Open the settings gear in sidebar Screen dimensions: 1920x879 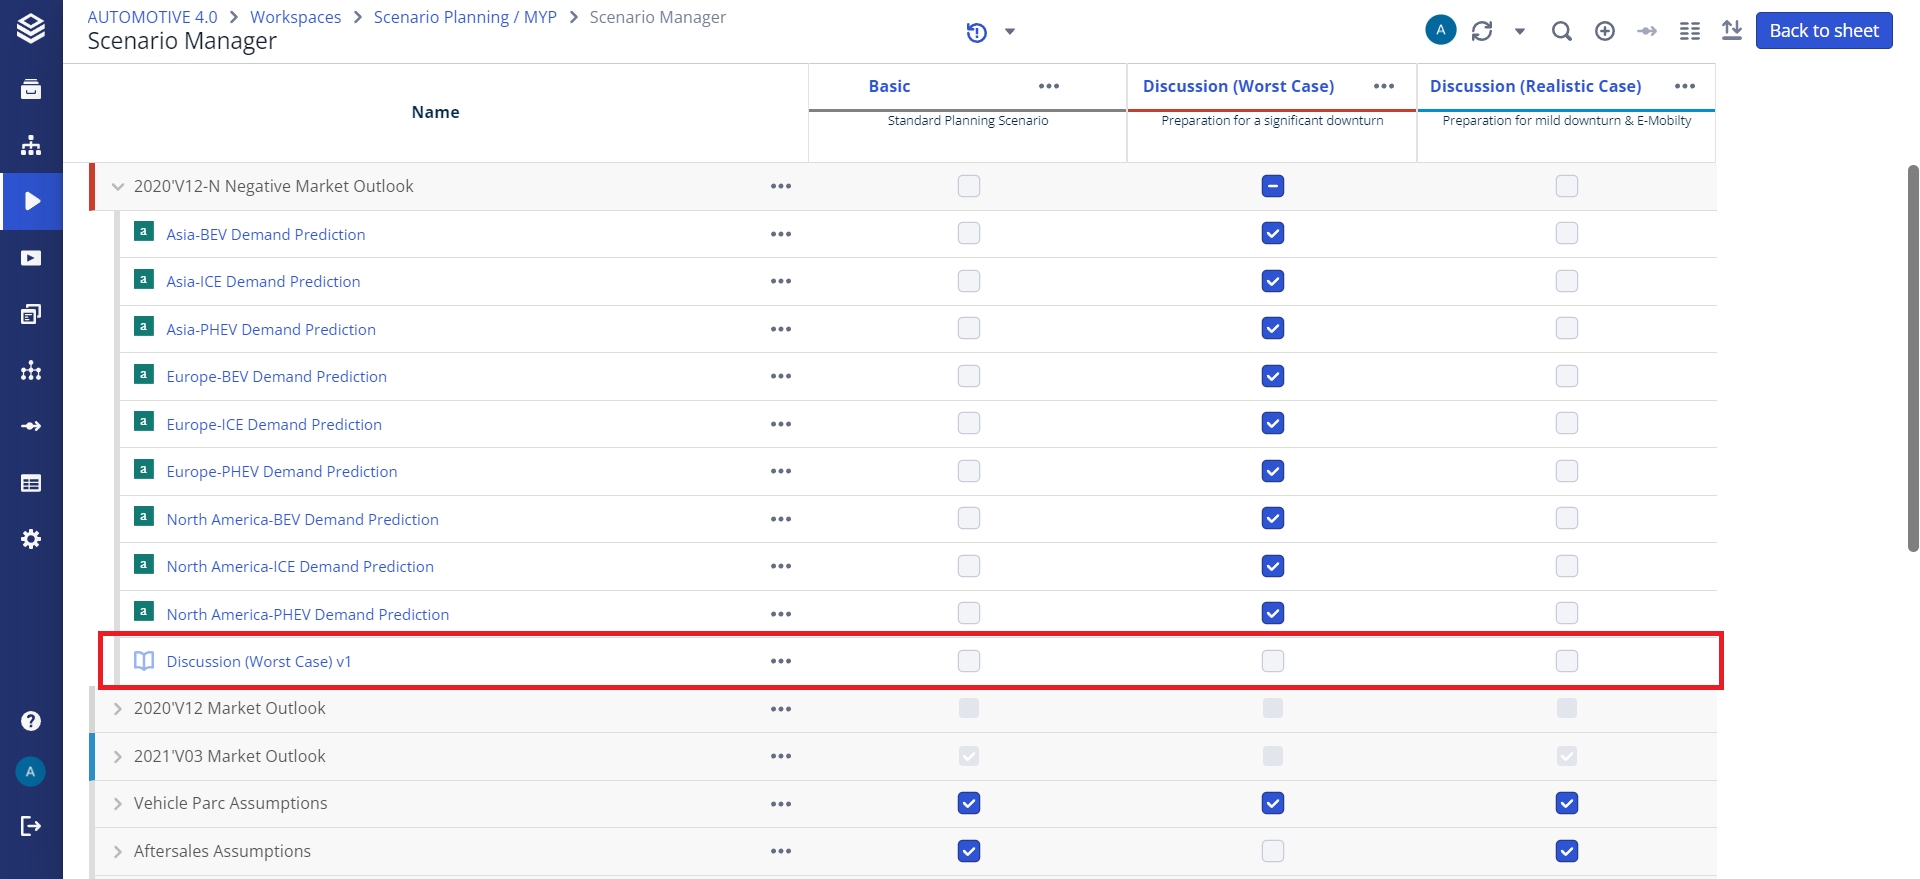(31, 539)
